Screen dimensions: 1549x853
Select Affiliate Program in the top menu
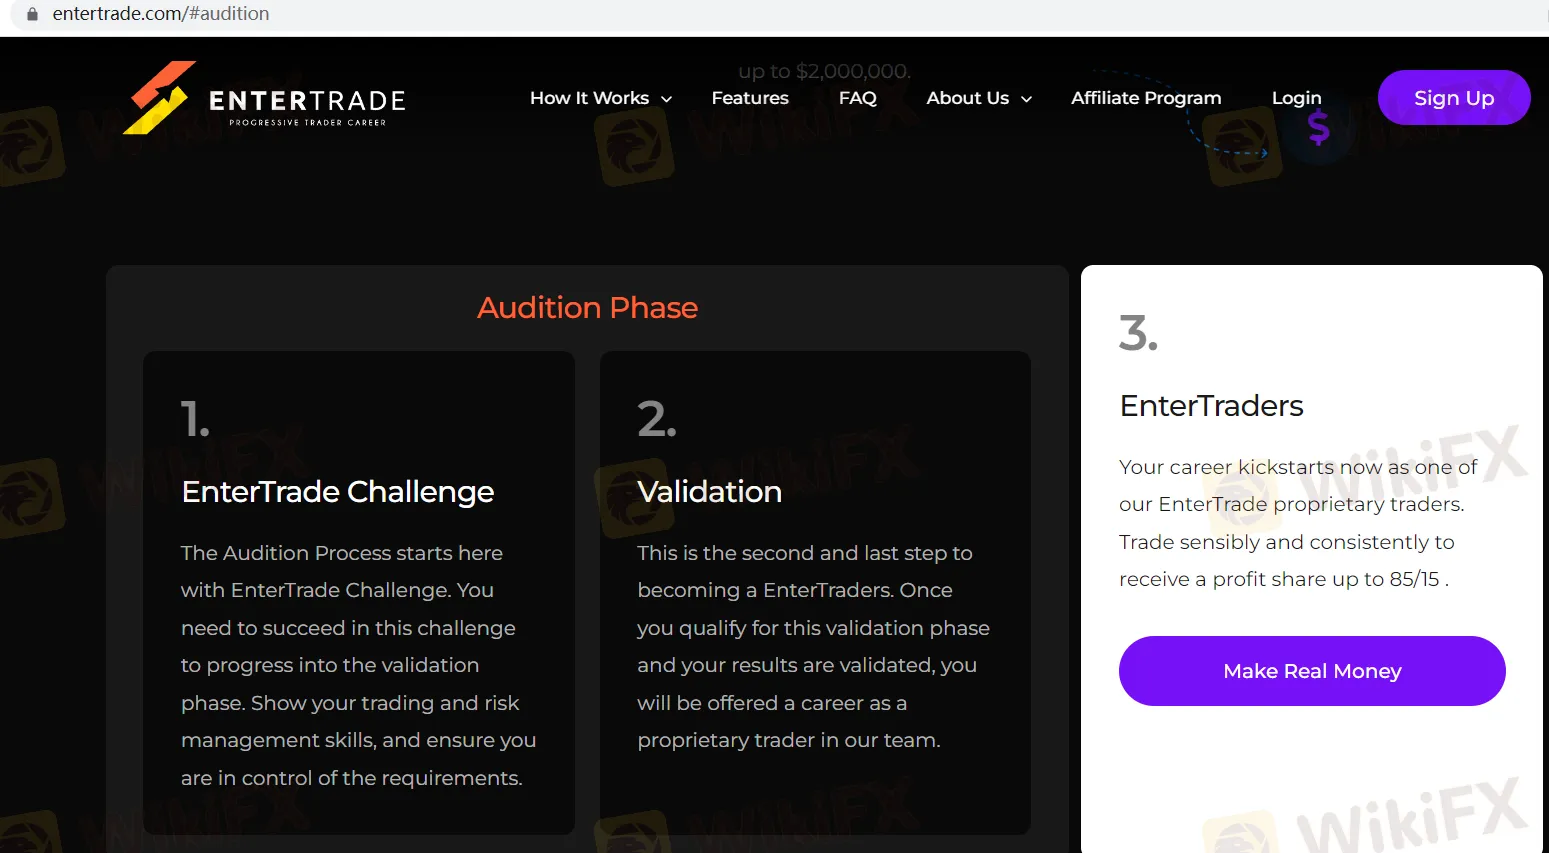1146,97
